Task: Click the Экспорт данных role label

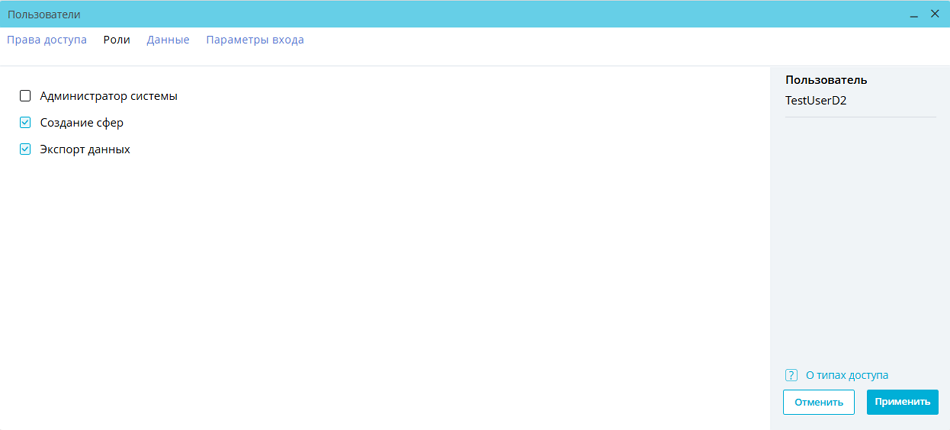Action: 85,149
